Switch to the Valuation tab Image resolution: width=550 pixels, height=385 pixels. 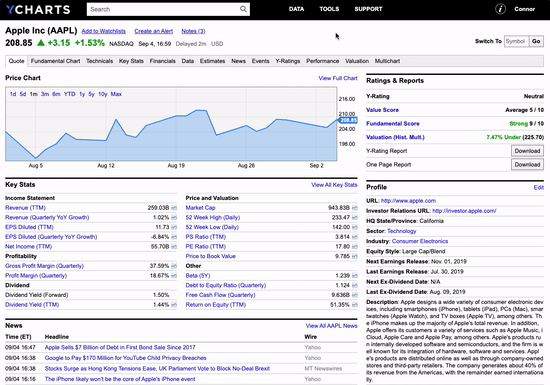tap(357, 61)
